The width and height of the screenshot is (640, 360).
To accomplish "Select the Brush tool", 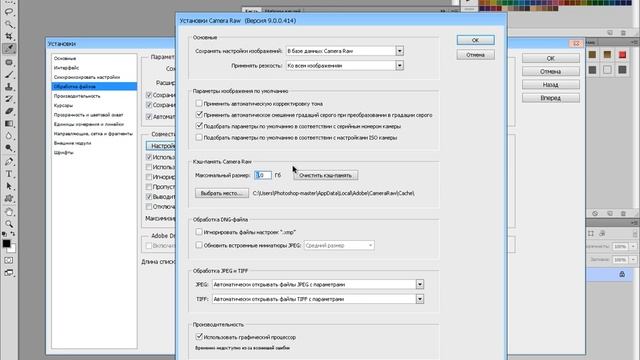I will 9,75.
